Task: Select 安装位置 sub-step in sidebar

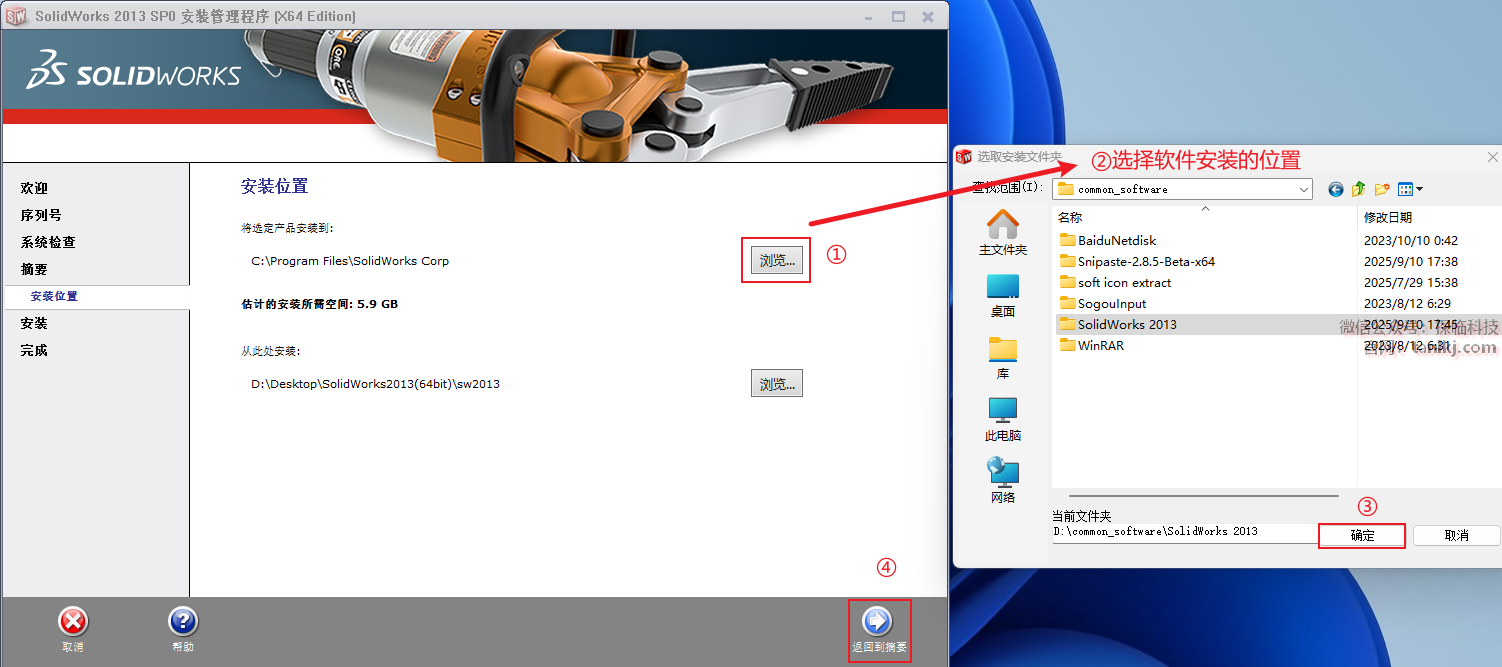Action: (54, 296)
